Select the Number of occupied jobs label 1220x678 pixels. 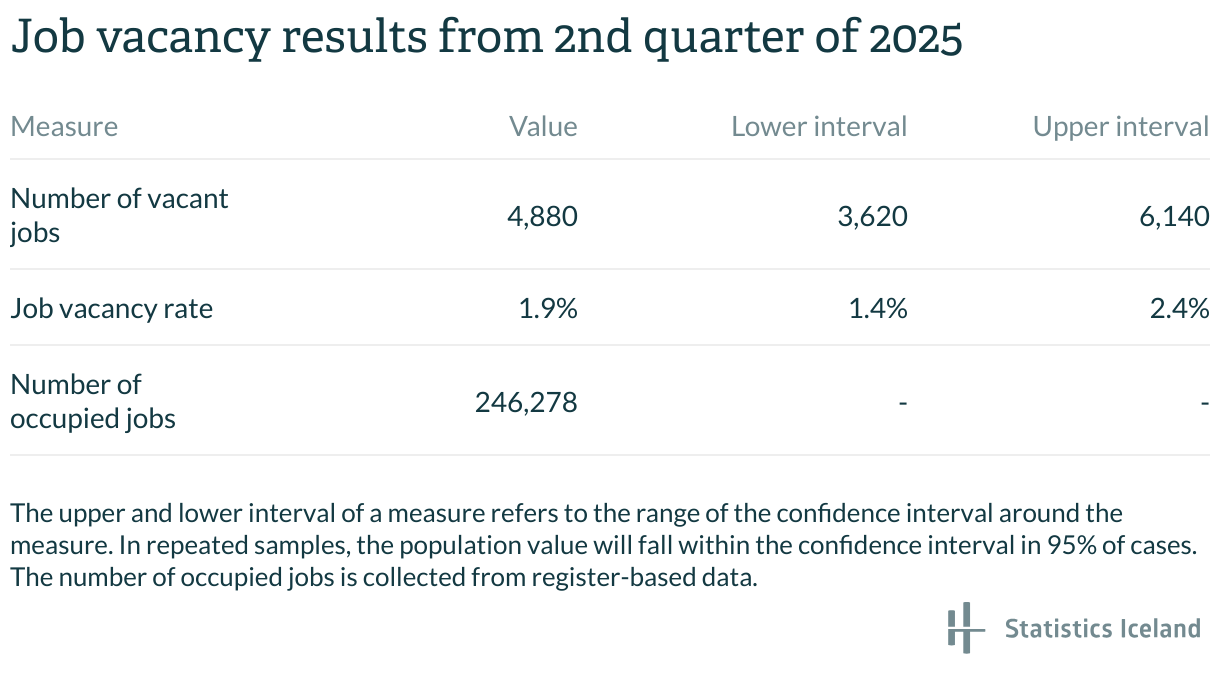[x=93, y=401]
